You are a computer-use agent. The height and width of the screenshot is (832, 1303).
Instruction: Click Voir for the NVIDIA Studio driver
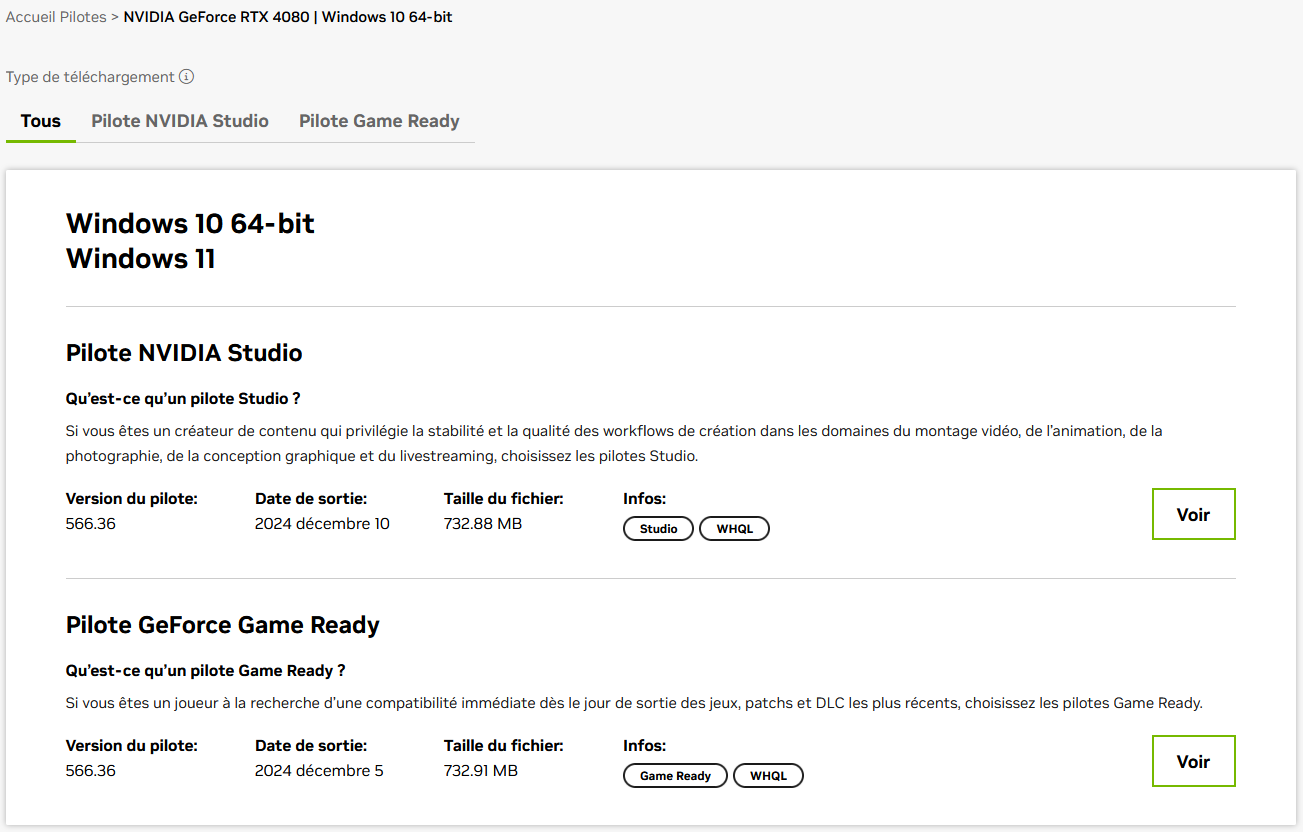point(1193,514)
